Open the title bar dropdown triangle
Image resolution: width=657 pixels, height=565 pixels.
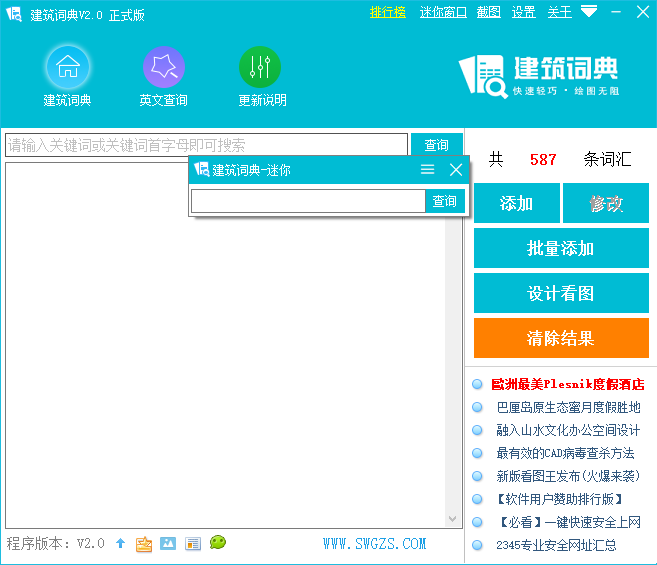tap(589, 11)
